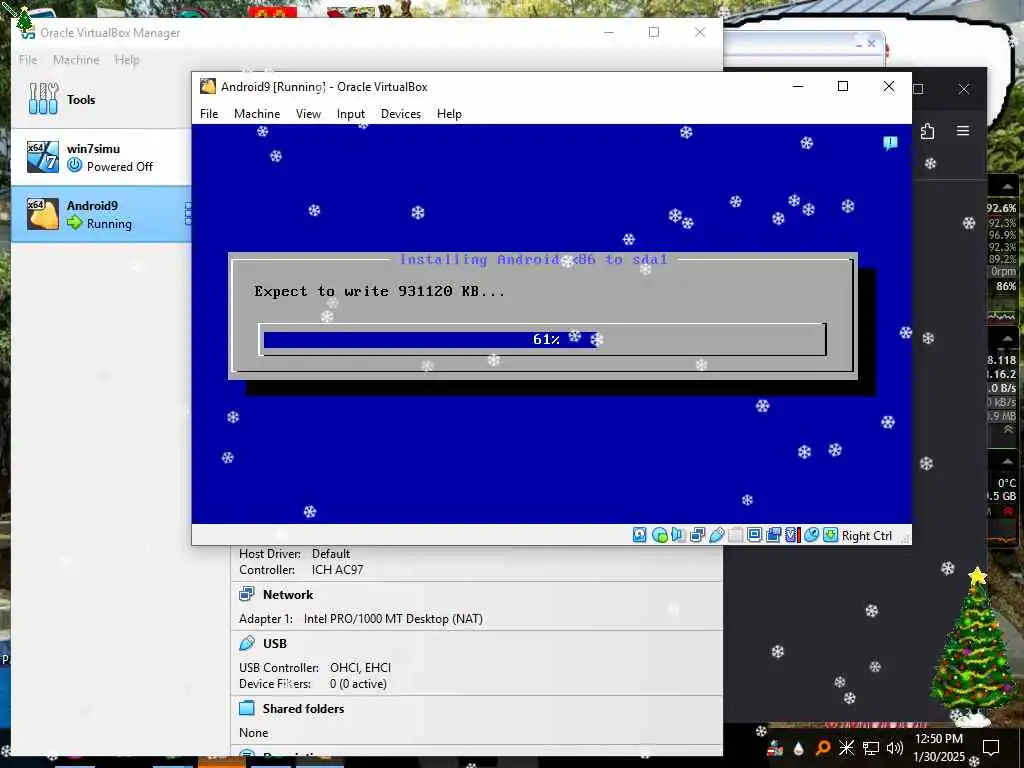Click the USB devices indicator in VM status bar

(x=716, y=536)
